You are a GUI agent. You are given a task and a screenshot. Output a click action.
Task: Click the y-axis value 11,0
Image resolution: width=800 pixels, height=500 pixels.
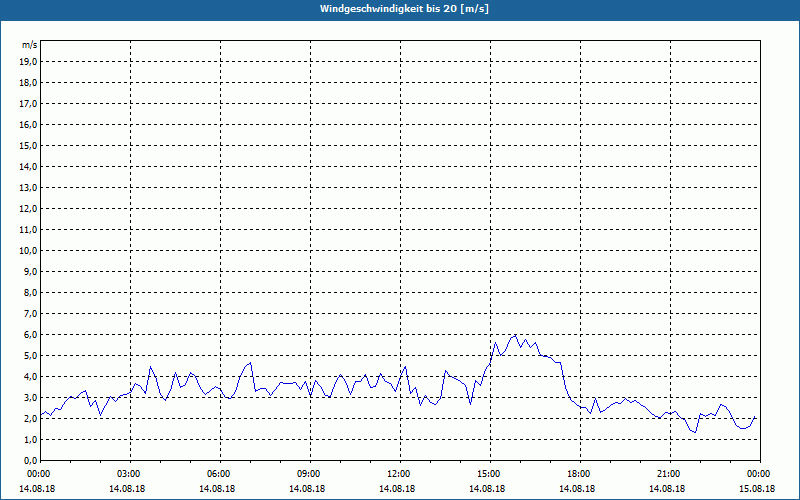coord(28,230)
